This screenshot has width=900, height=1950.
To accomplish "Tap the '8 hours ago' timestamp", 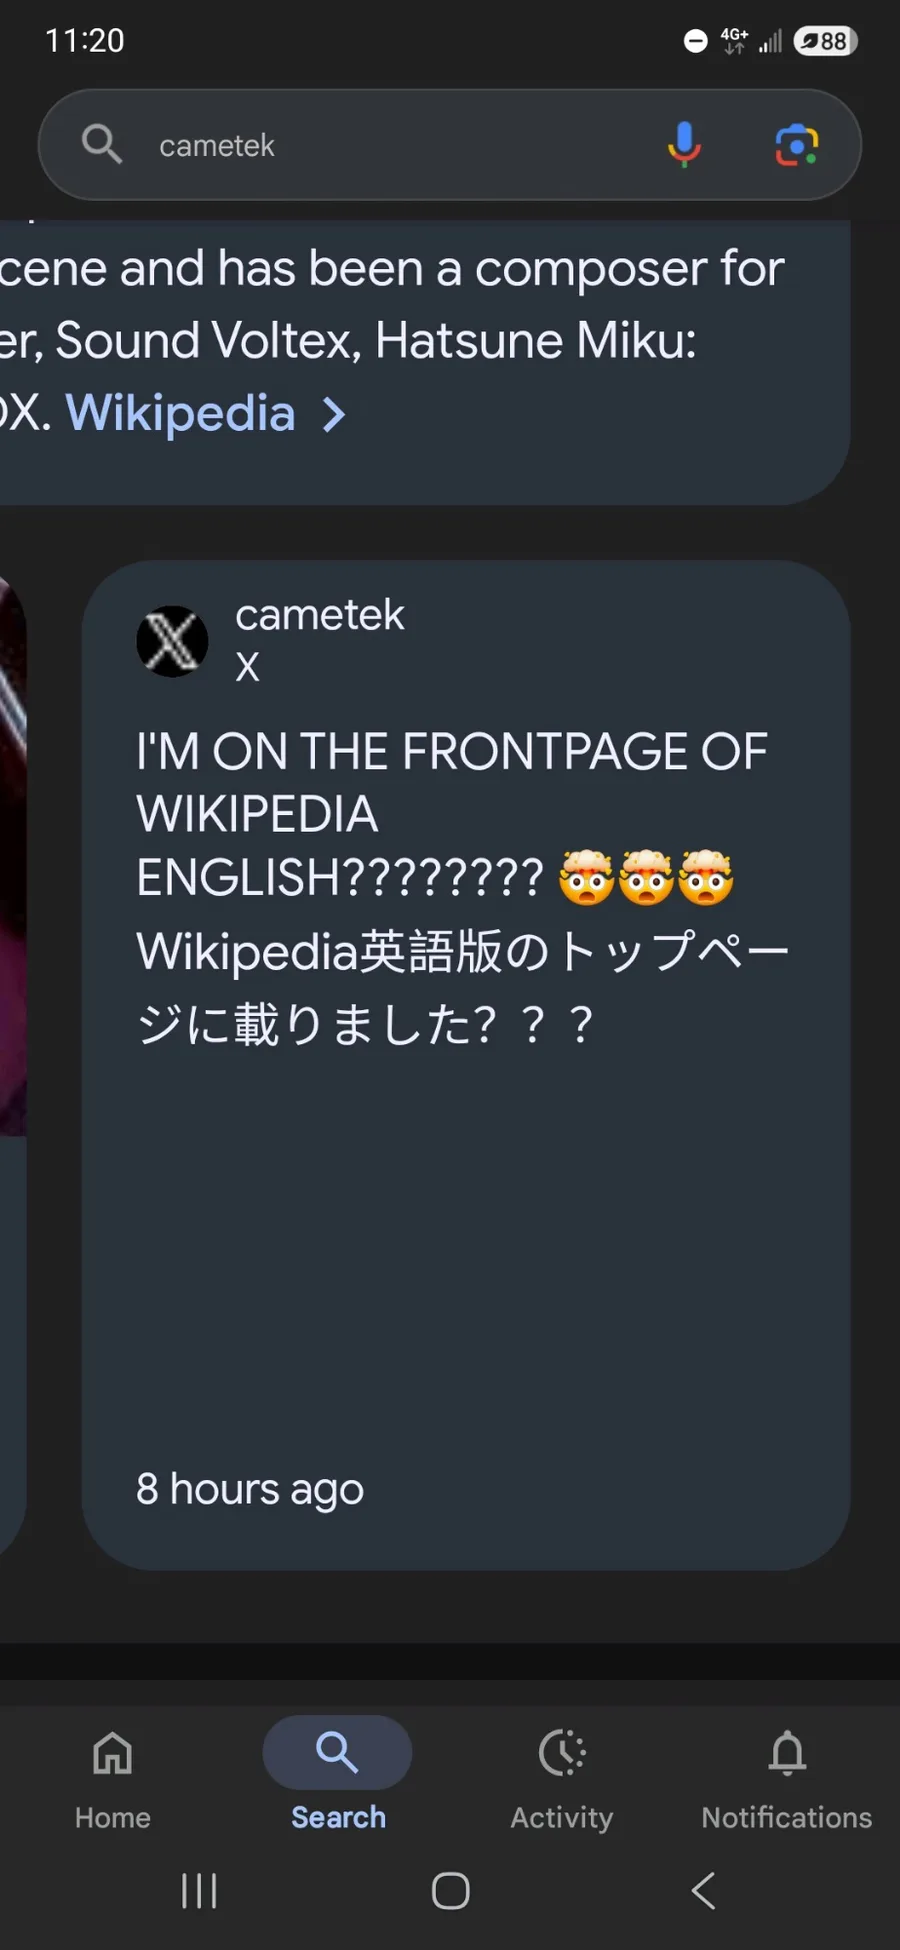I will tap(250, 1488).
